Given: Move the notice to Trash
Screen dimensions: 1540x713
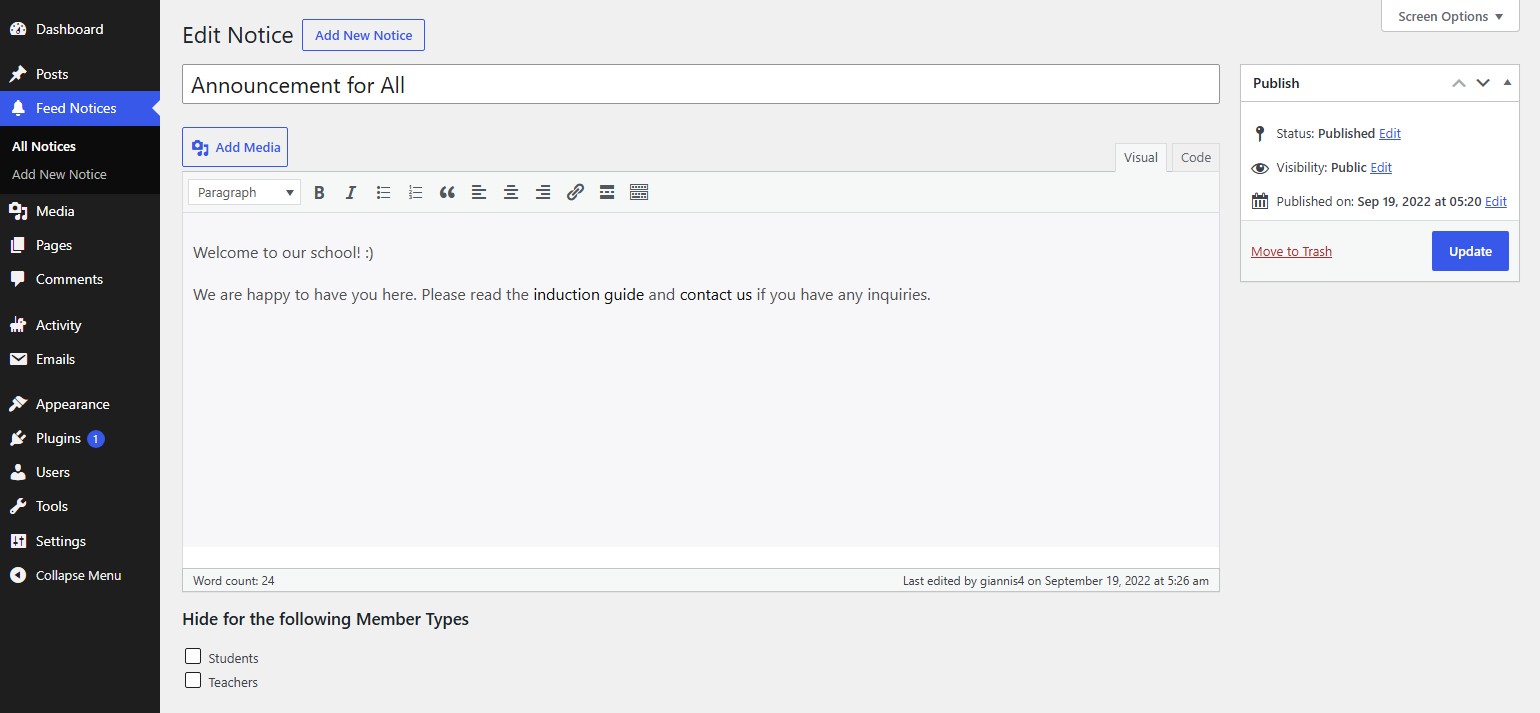Looking at the screenshot, I should (x=1291, y=251).
